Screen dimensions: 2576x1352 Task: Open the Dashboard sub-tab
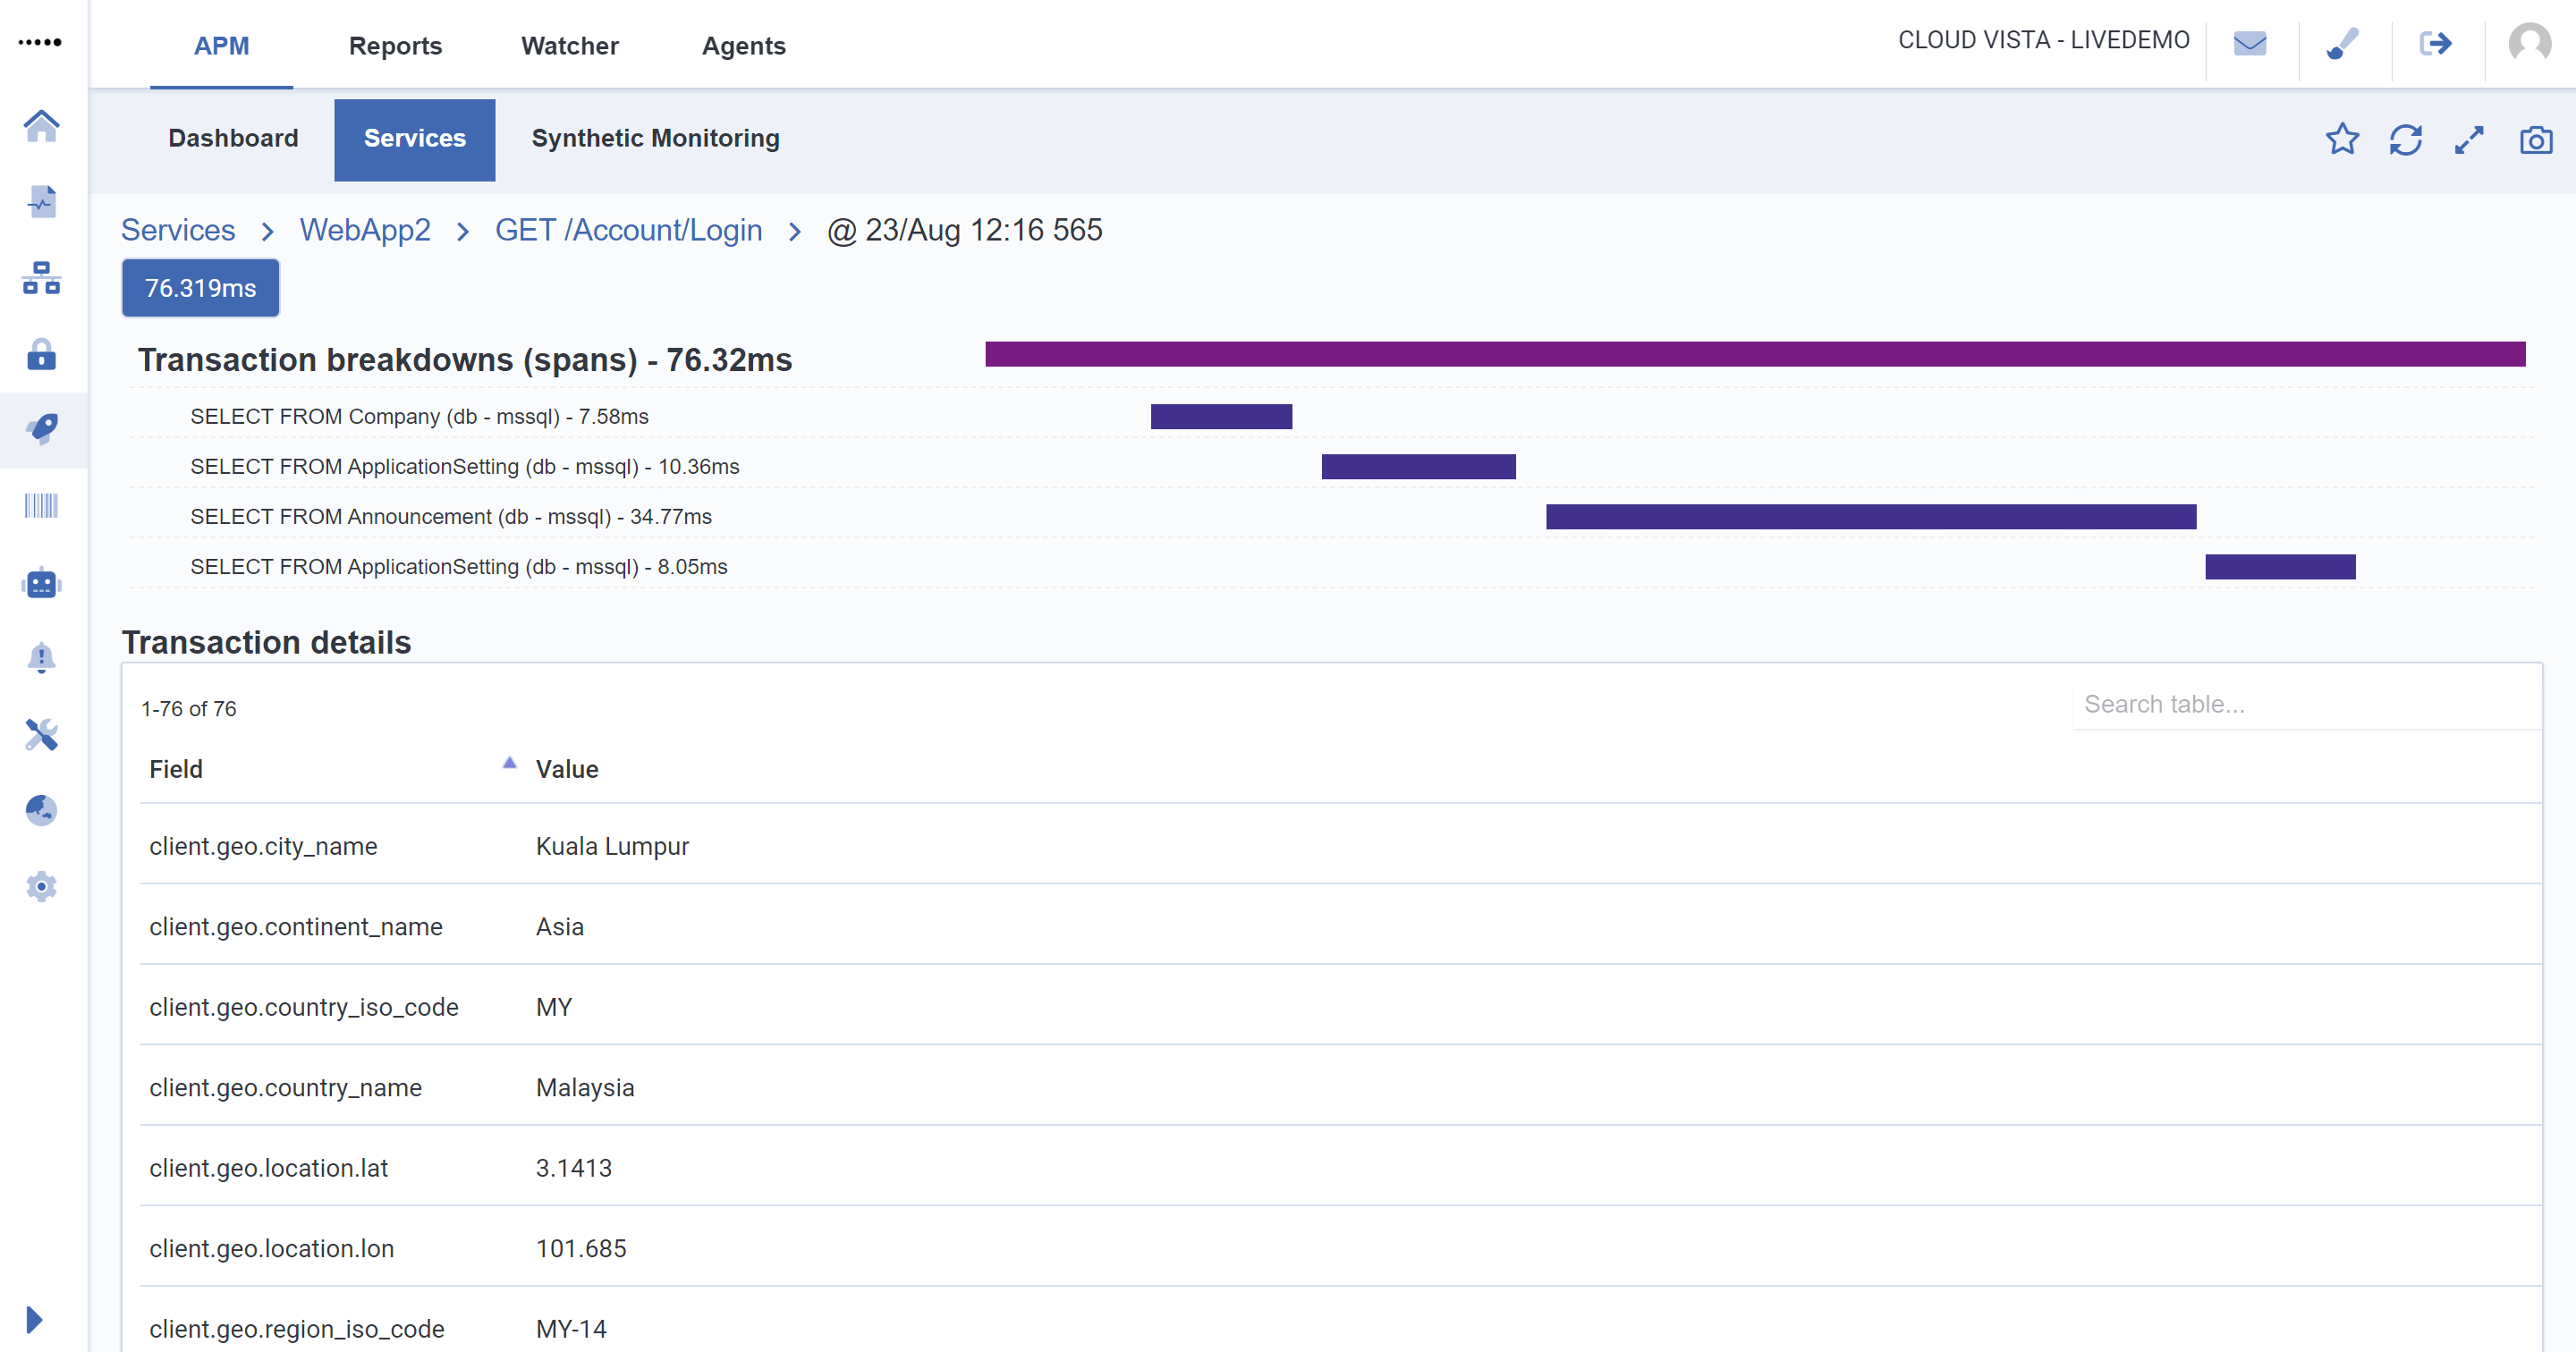click(233, 138)
